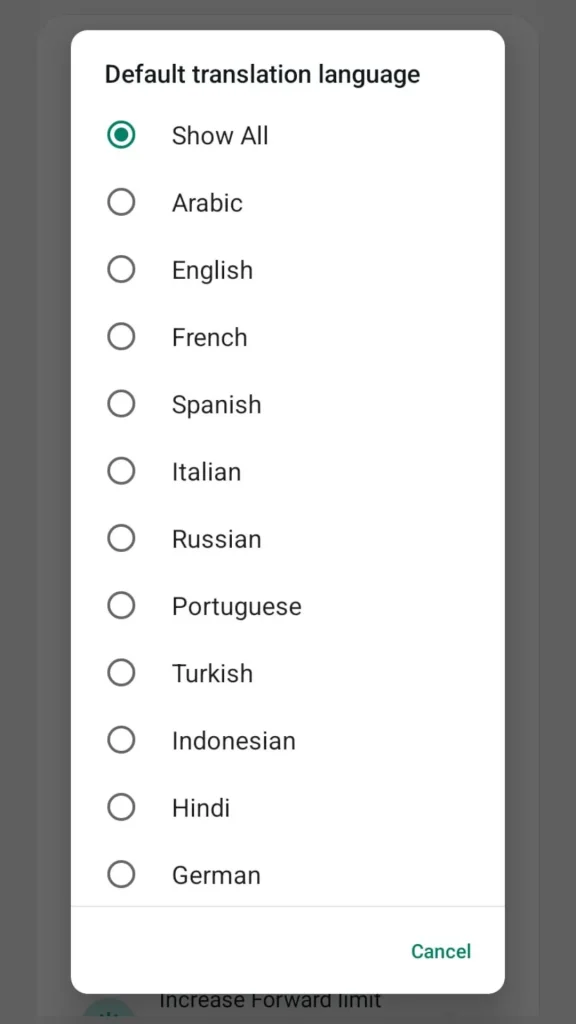Tap the circular icon next to Increase Forward limit
Viewport: 576px width, 1024px height.
click(108, 1009)
